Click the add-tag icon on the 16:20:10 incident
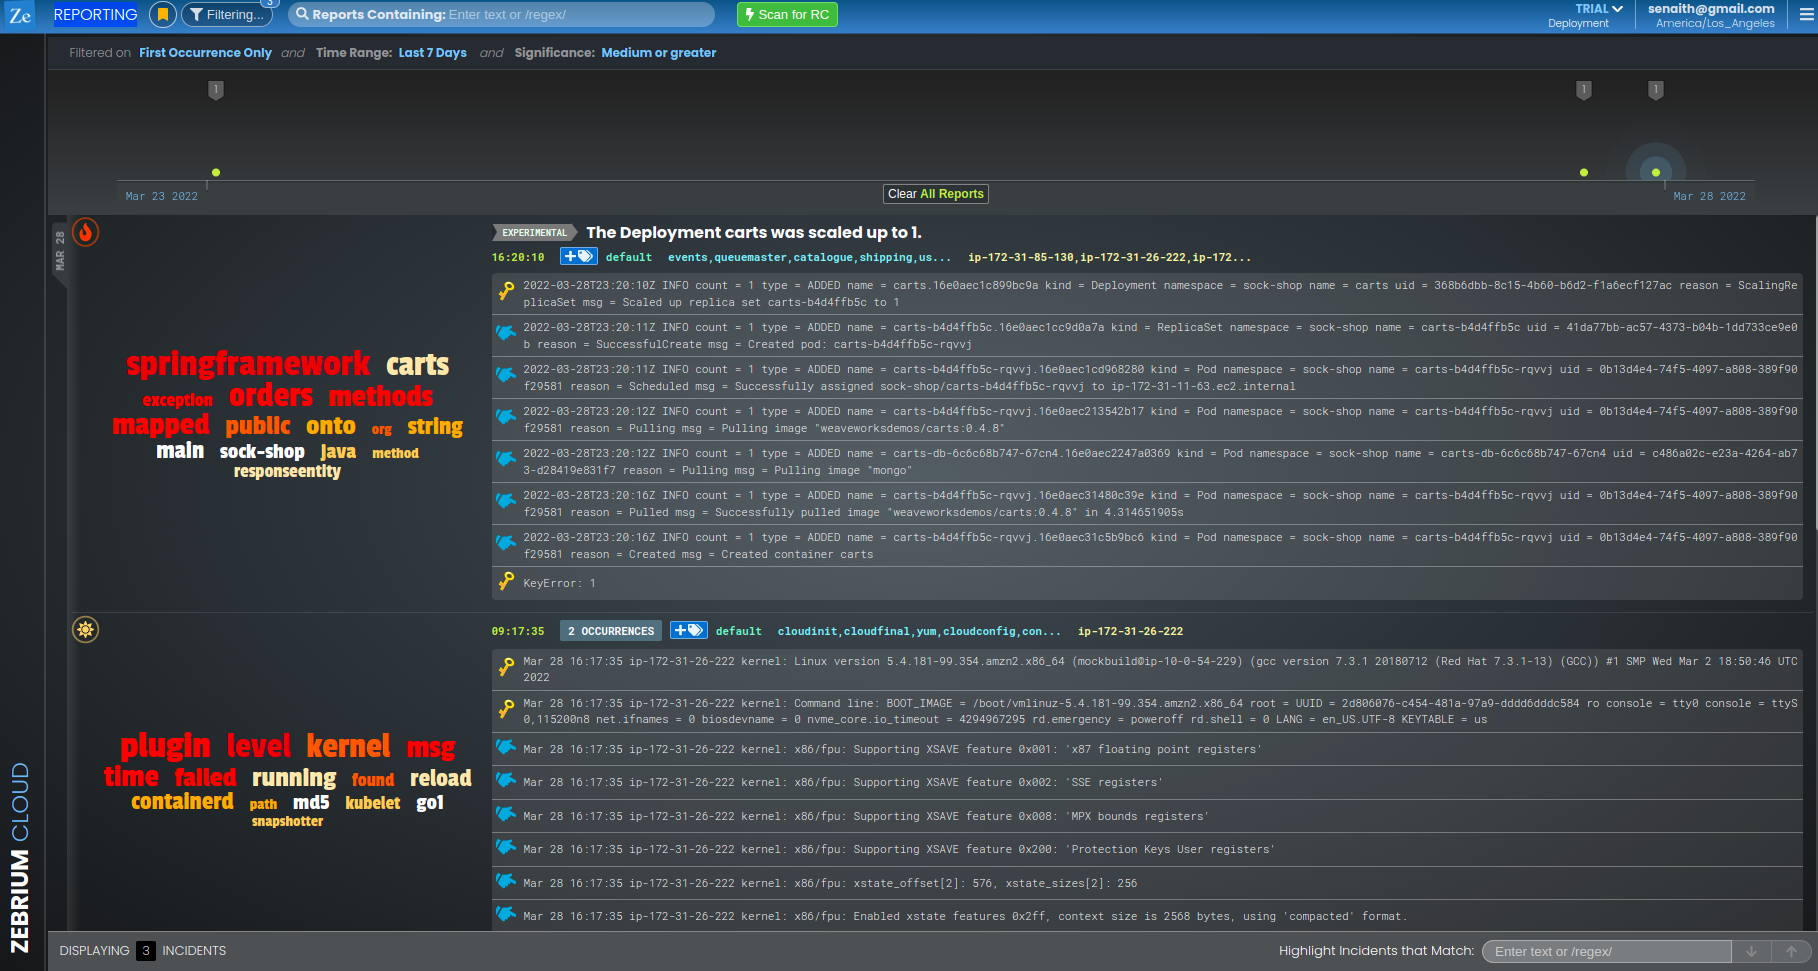The width and height of the screenshot is (1818, 971). pos(578,257)
